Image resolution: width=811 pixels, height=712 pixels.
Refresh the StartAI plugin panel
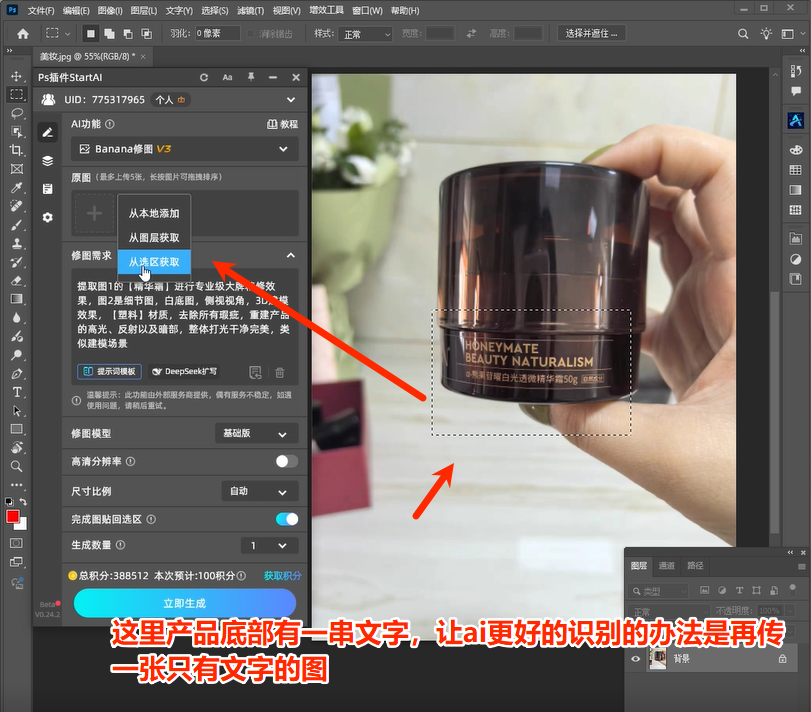pos(204,77)
